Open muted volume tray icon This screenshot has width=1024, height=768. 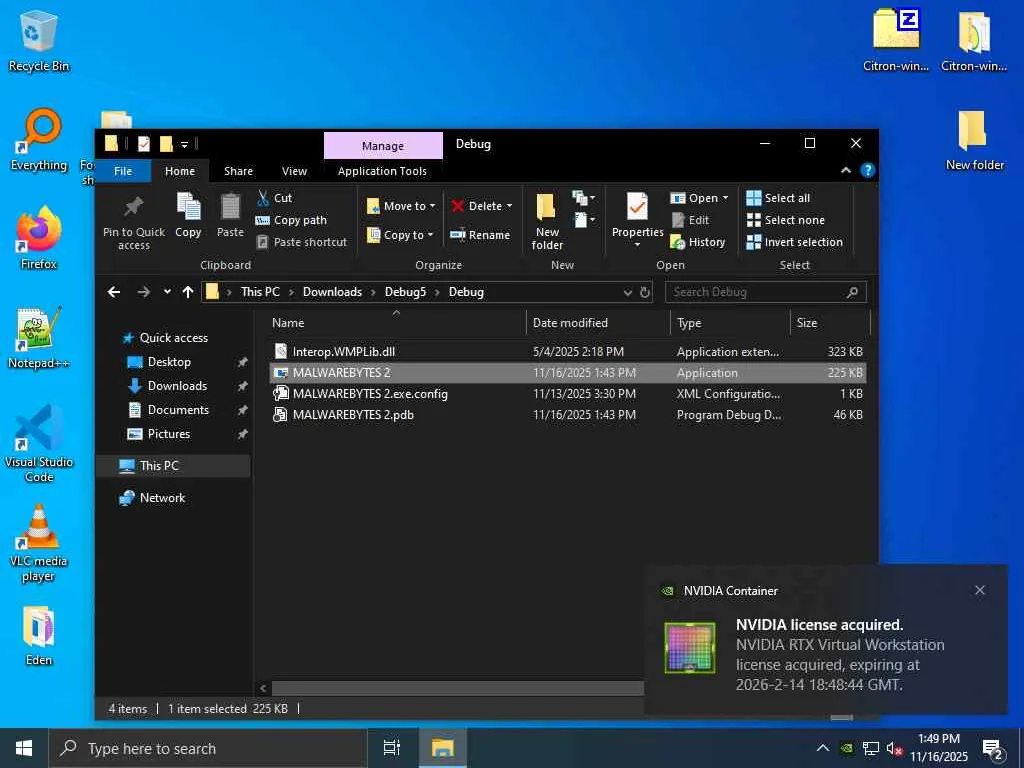pyautogui.click(x=894, y=748)
